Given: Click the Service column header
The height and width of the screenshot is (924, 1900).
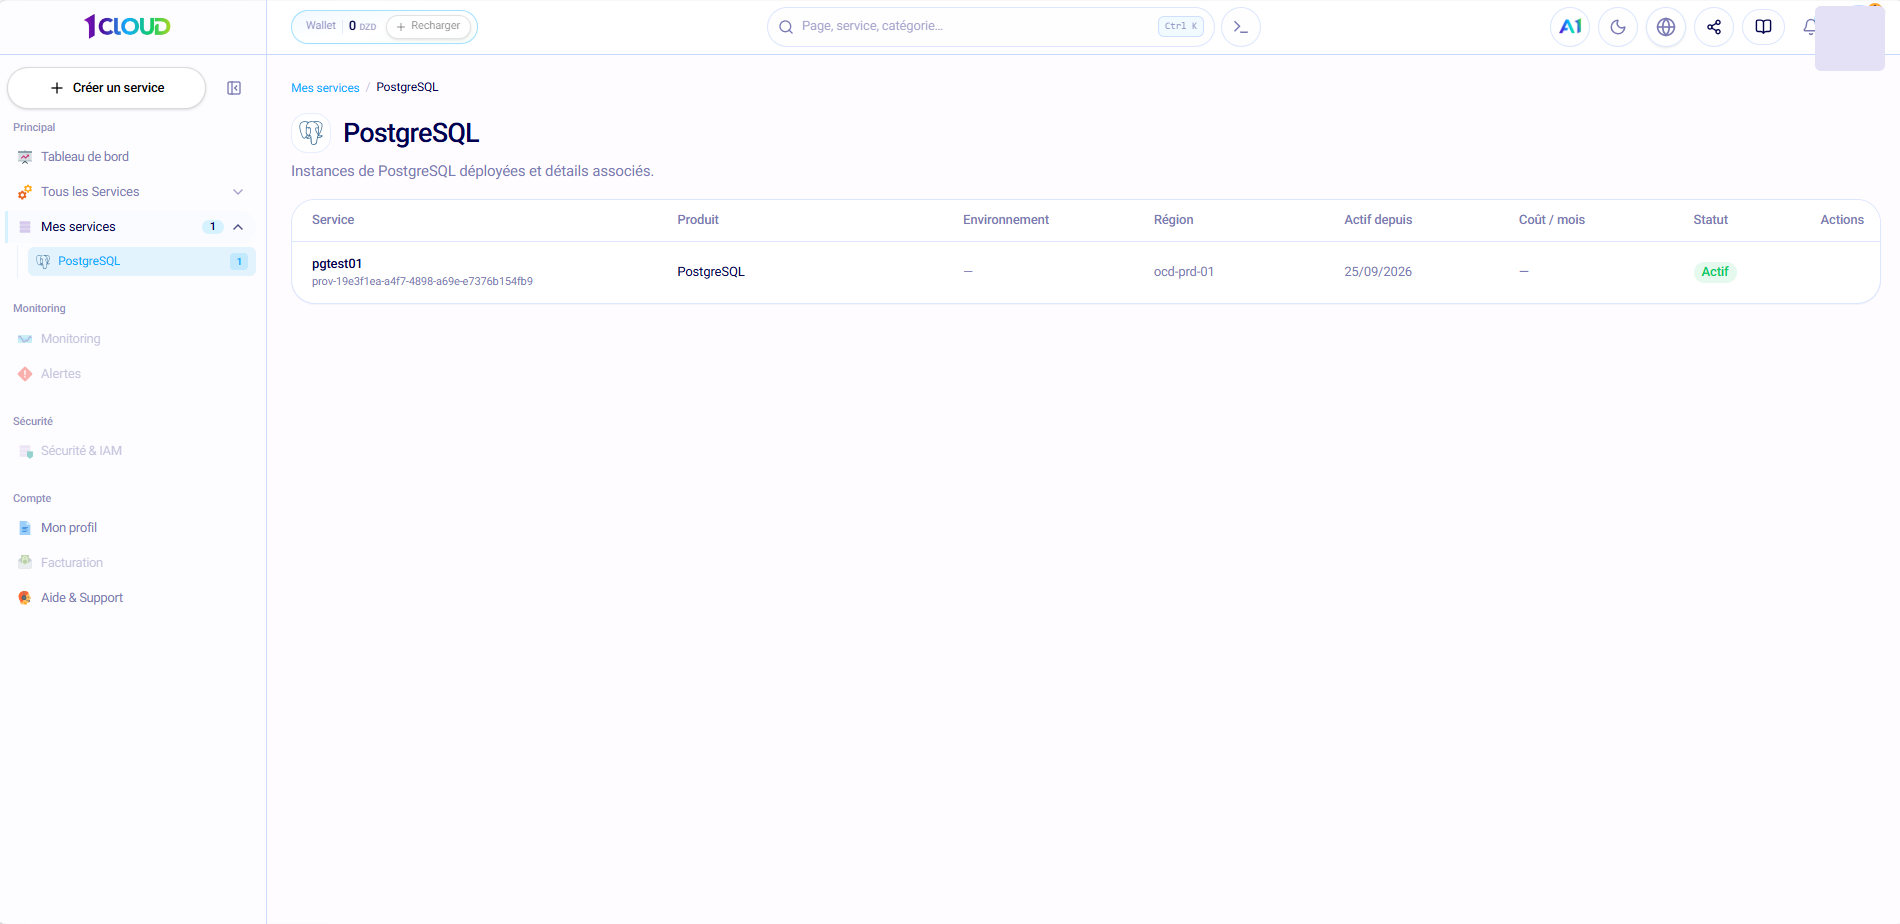Looking at the screenshot, I should (333, 220).
